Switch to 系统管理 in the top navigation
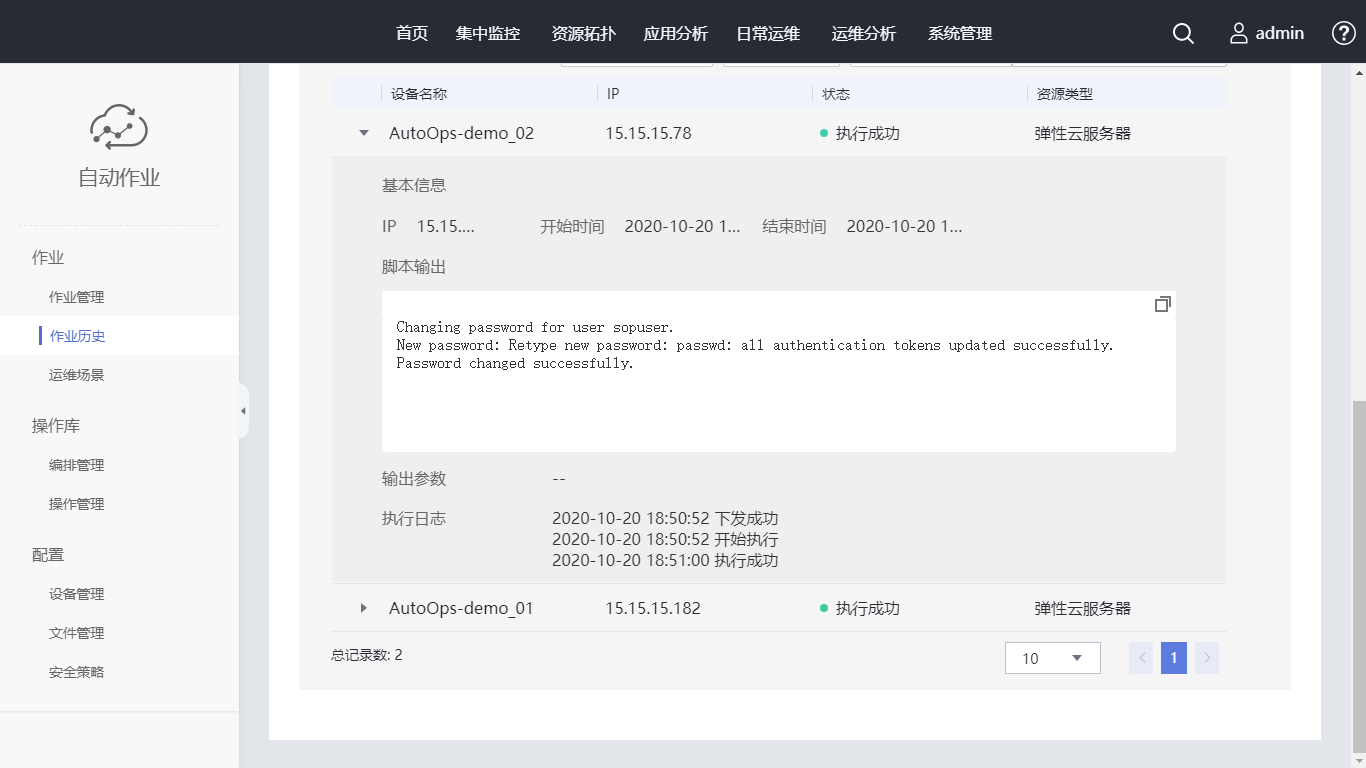The image size is (1366, 768). pyautogui.click(x=960, y=33)
